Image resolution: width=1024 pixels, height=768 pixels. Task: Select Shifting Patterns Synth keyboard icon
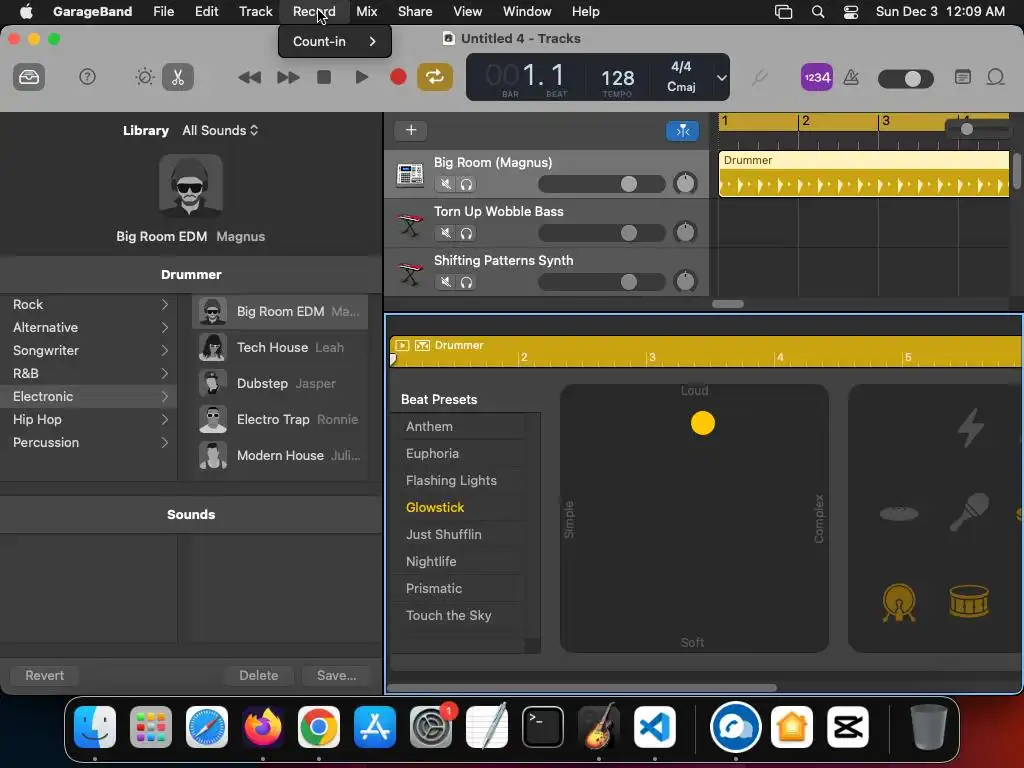(x=410, y=274)
